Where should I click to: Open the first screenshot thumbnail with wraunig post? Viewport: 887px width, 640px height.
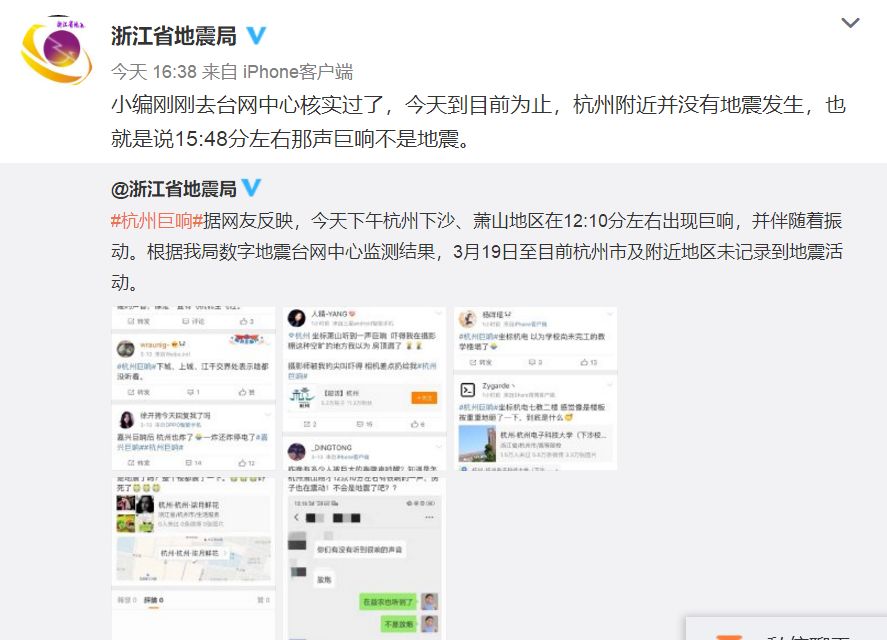193,388
